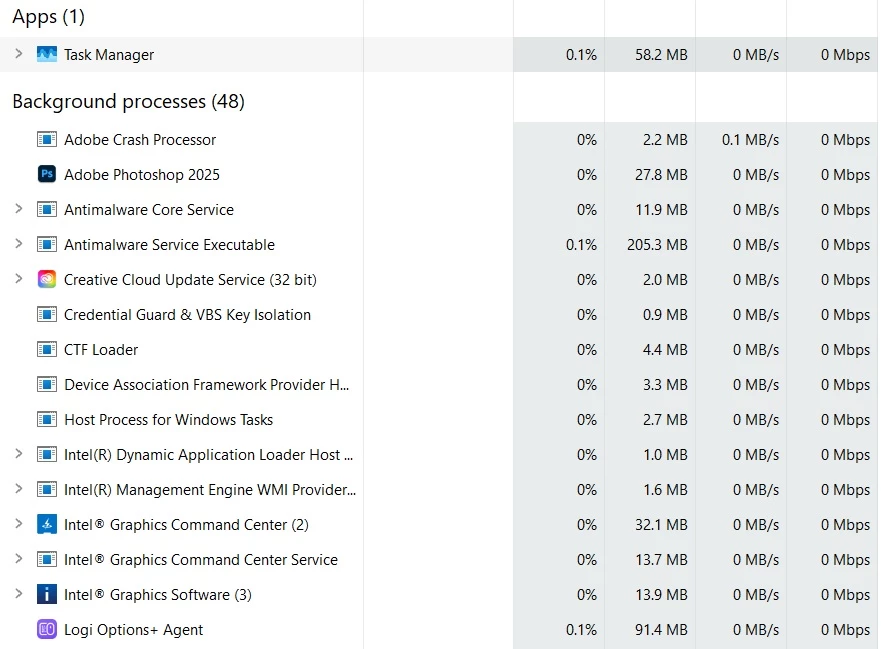Viewport: 884px width, 649px height.
Task: Click the Host Process for Windows Tasks icon
Action: point(47,419)
